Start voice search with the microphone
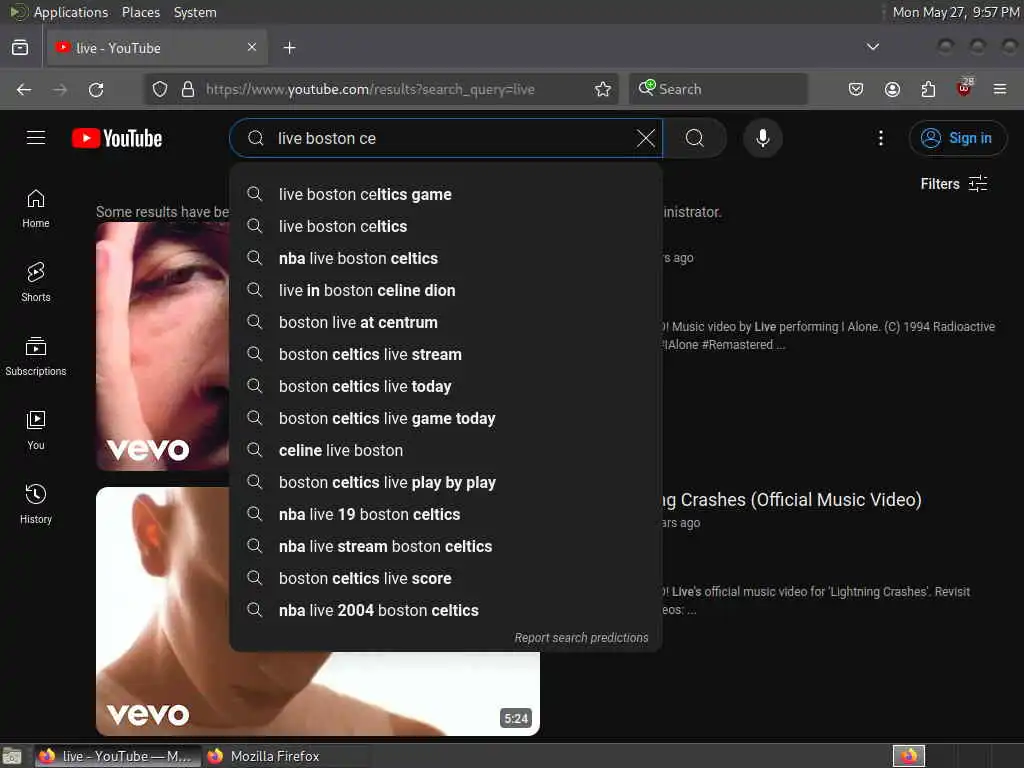The height and width of the screenshot is (768, 1024). point(762,138)
